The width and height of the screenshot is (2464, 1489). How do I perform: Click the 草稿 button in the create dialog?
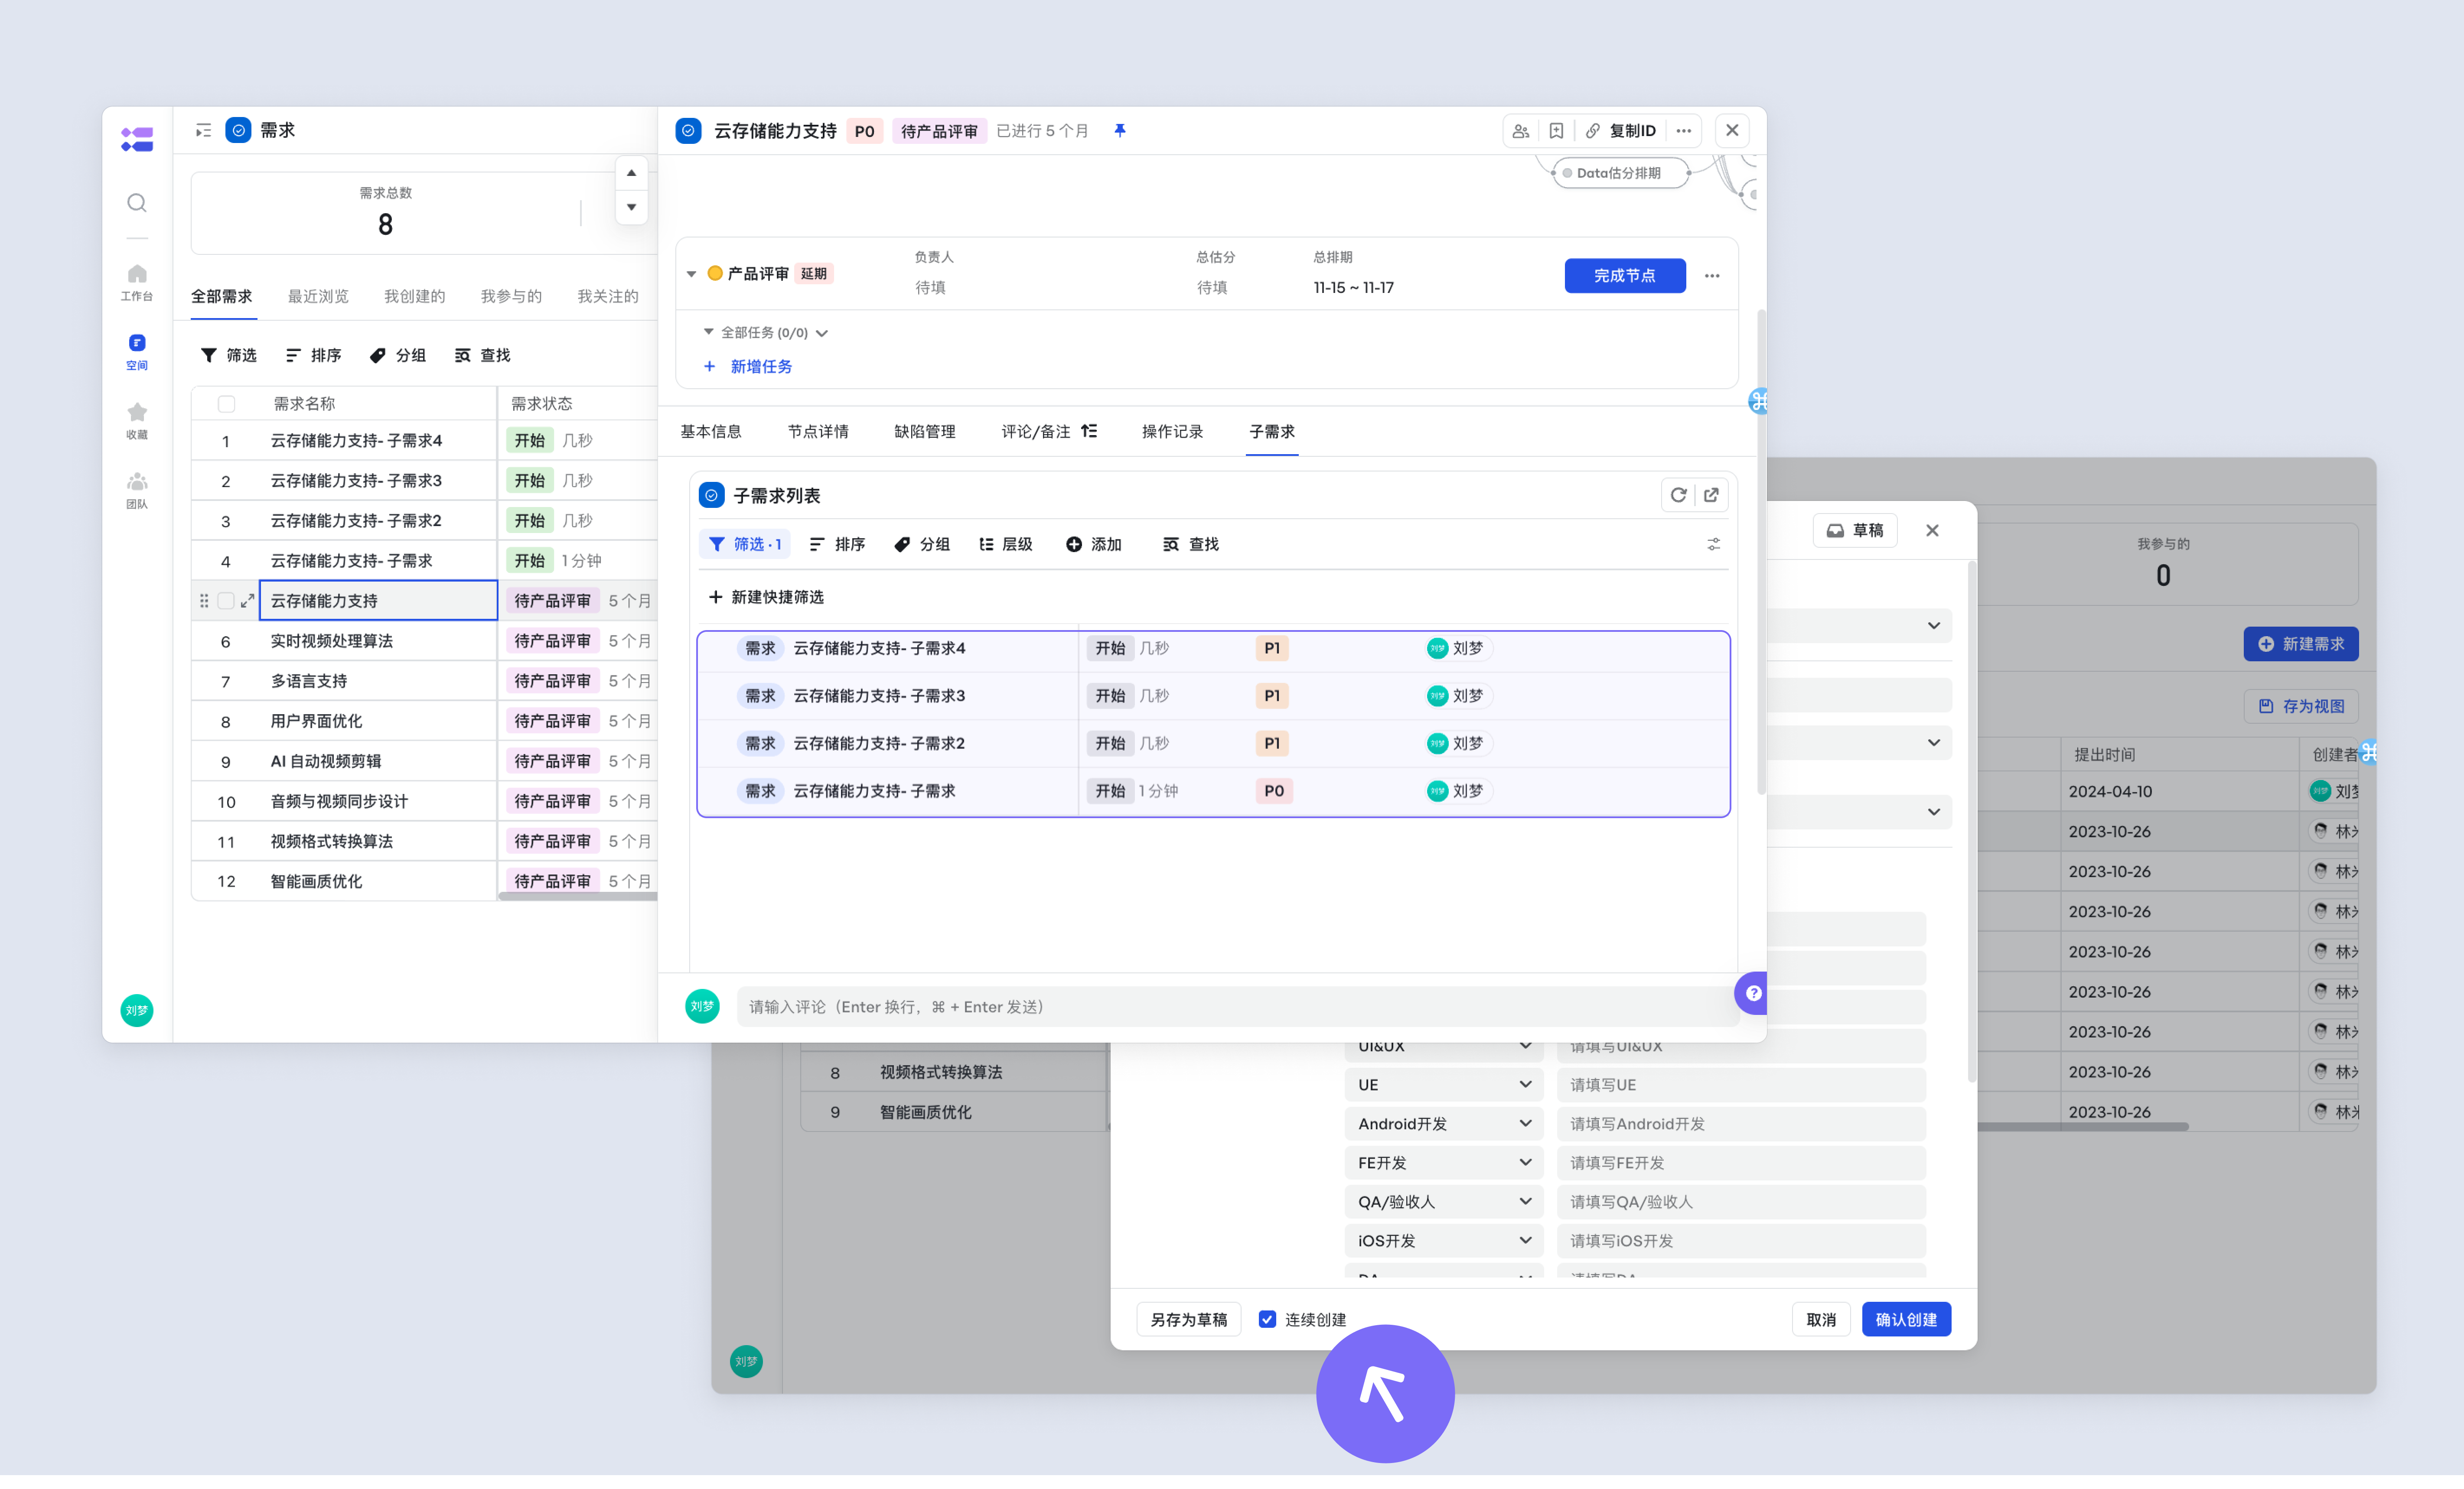point(1855,530)
